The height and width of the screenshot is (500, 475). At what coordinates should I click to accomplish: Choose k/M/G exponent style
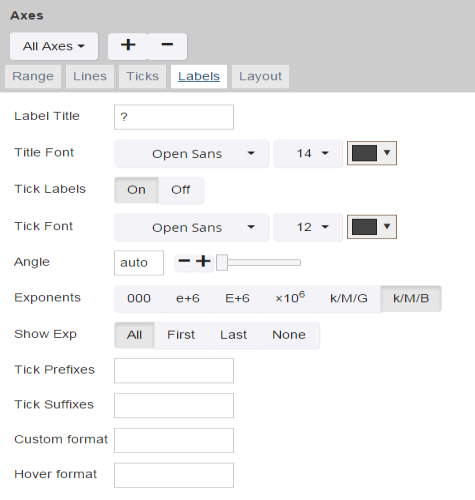(349, 298)
